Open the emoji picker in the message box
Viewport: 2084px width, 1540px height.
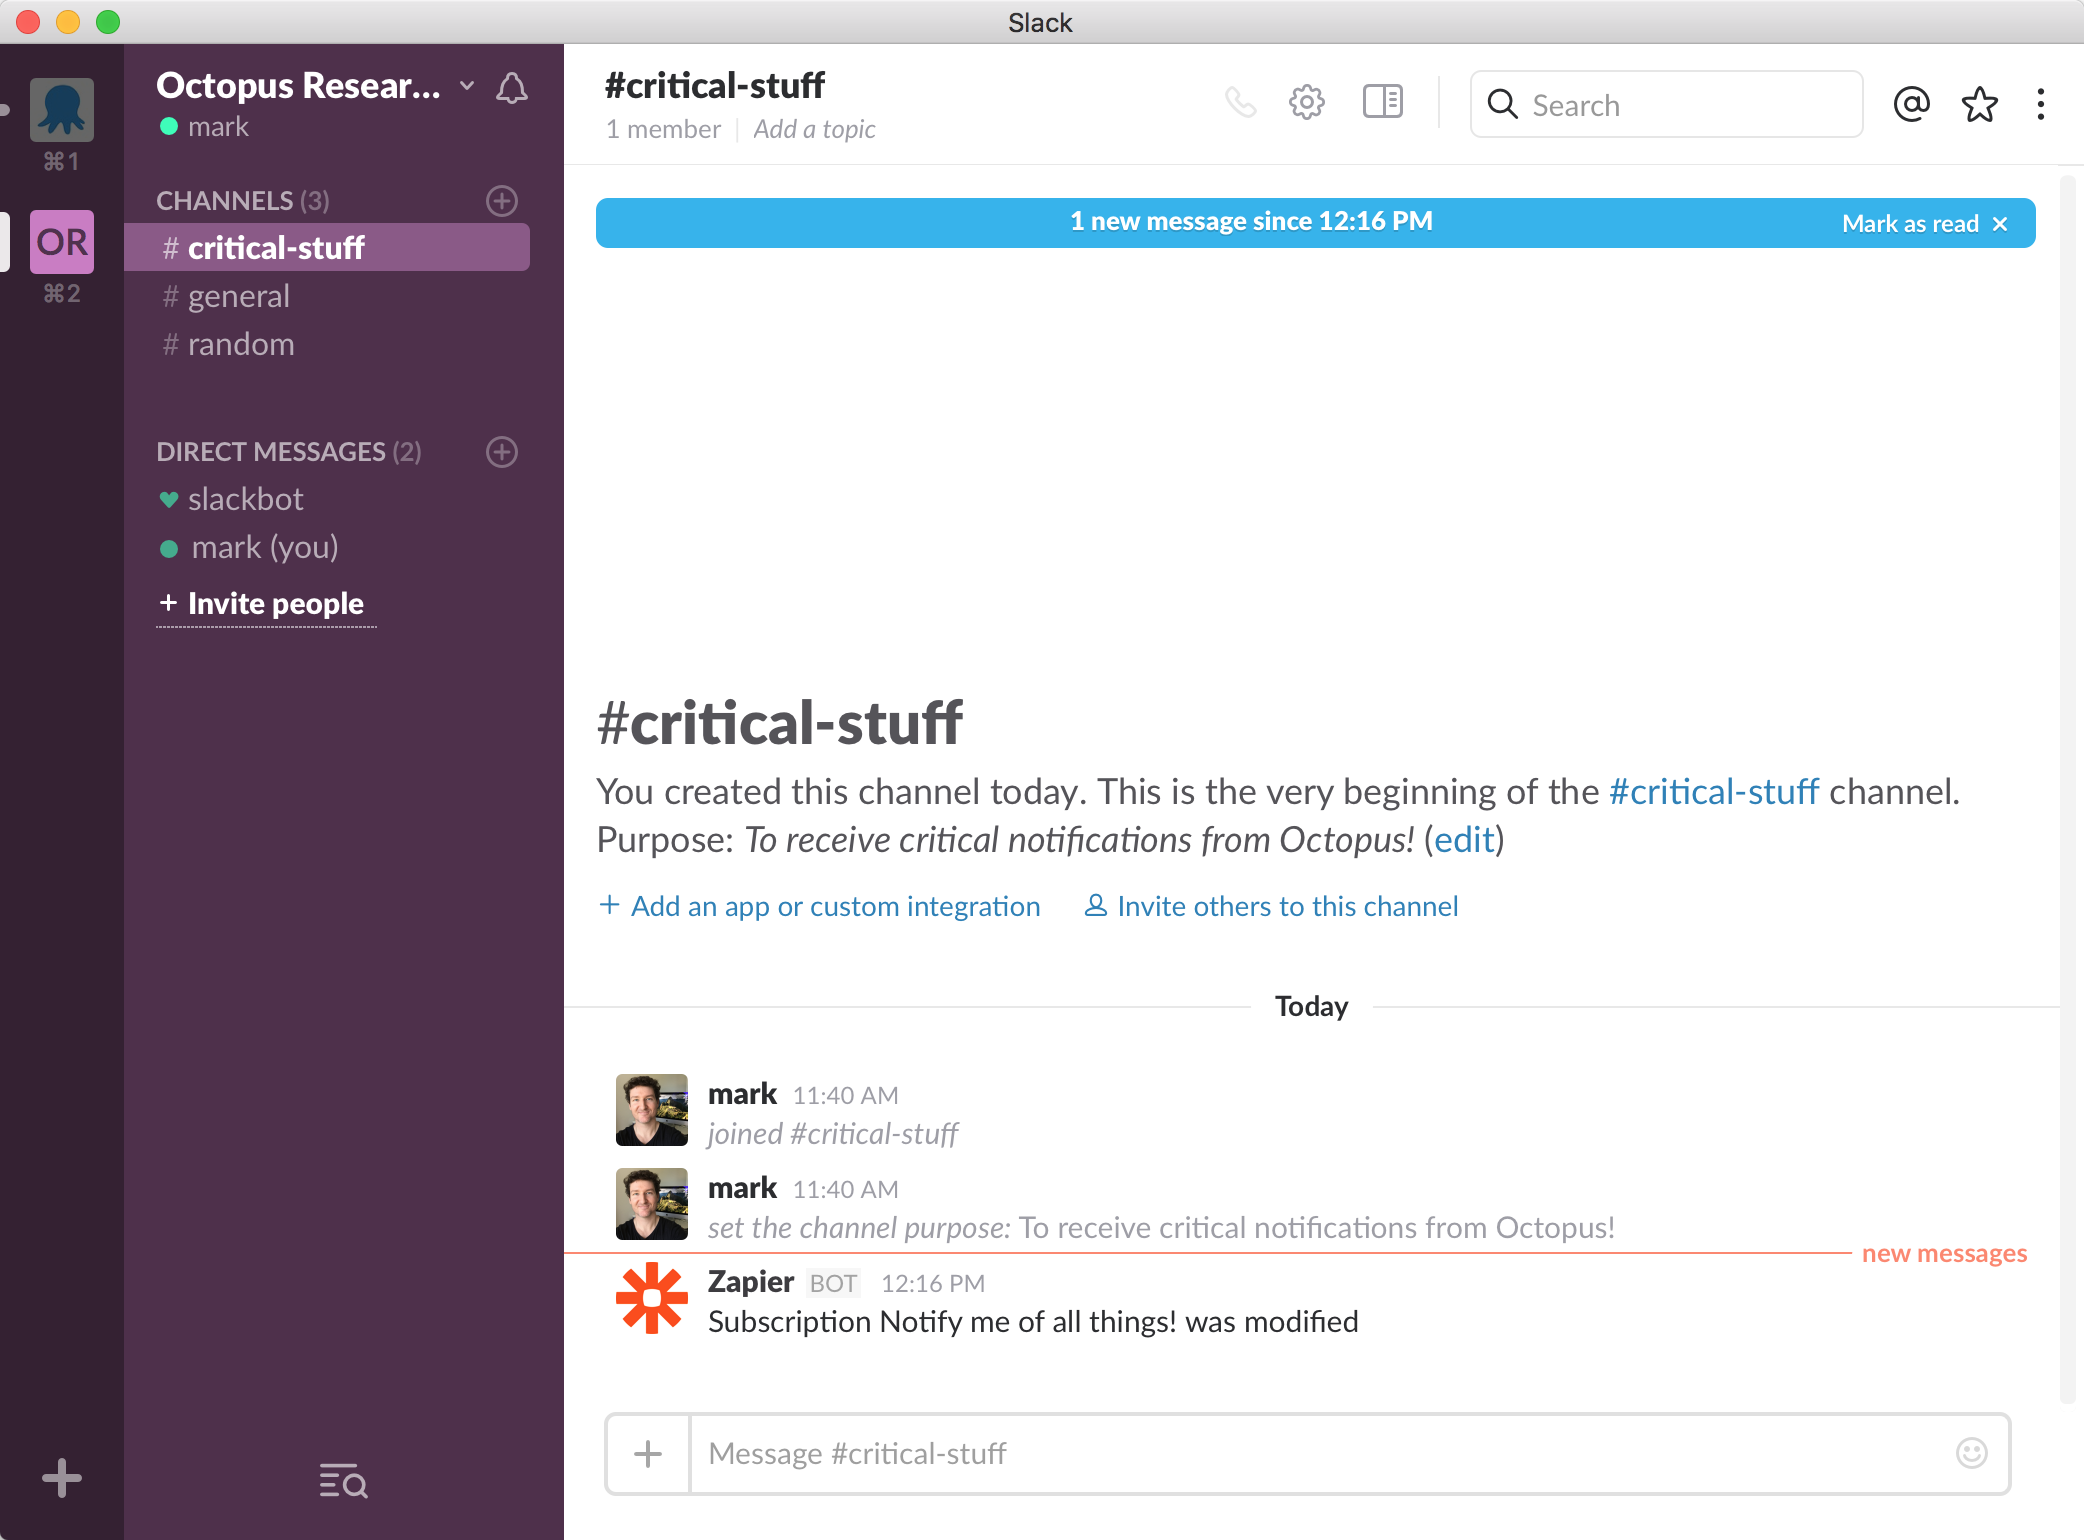point(1972,1453)
